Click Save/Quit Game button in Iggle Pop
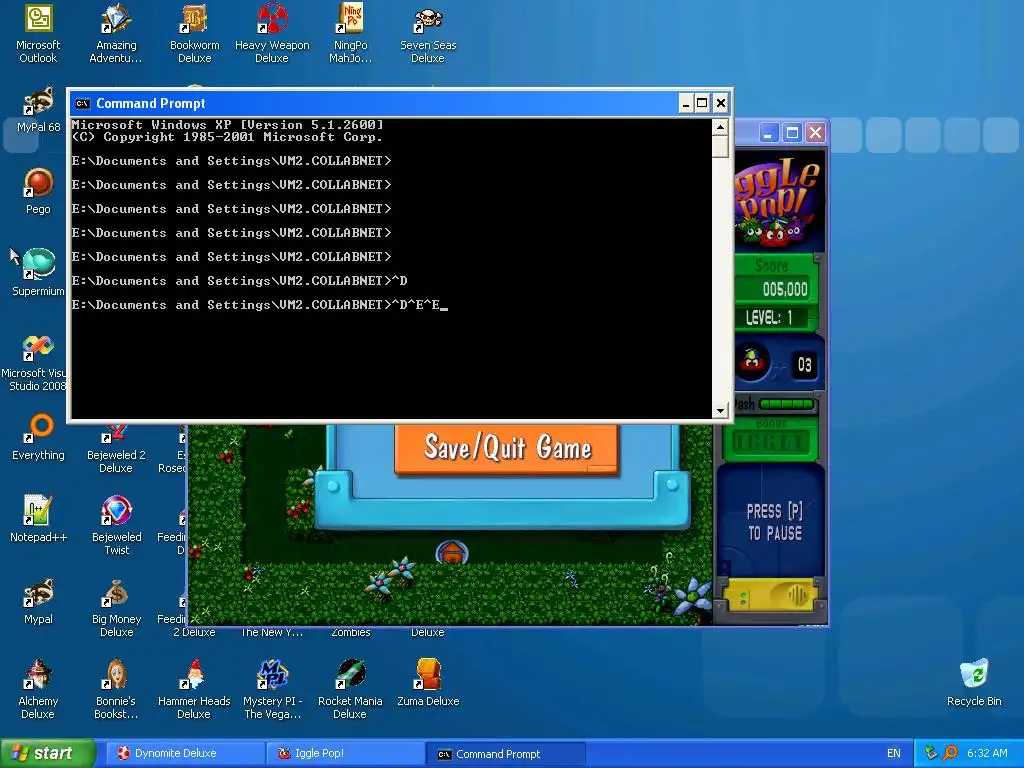1024x768 pixels. tap(506, 449)
